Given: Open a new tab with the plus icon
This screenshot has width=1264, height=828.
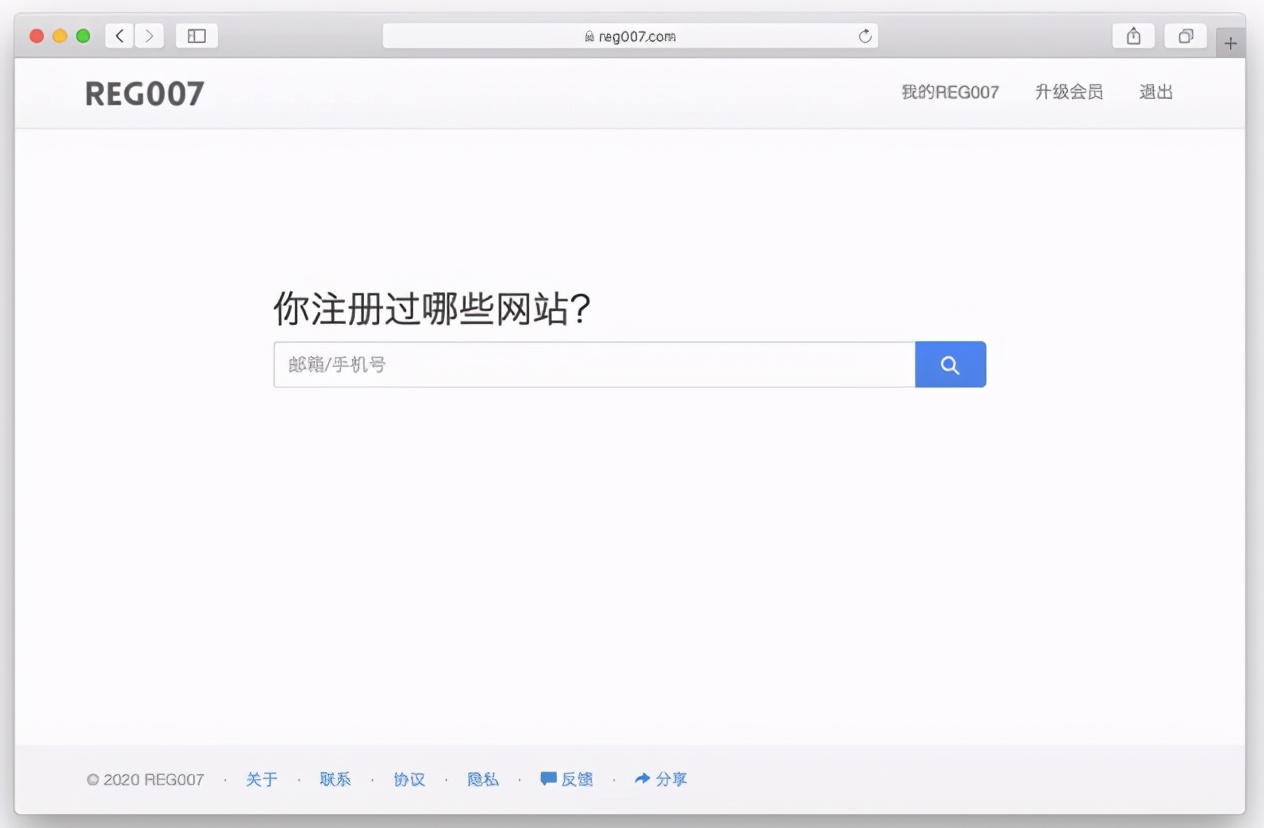Looking at the screenshot, I should [1230, 42].
